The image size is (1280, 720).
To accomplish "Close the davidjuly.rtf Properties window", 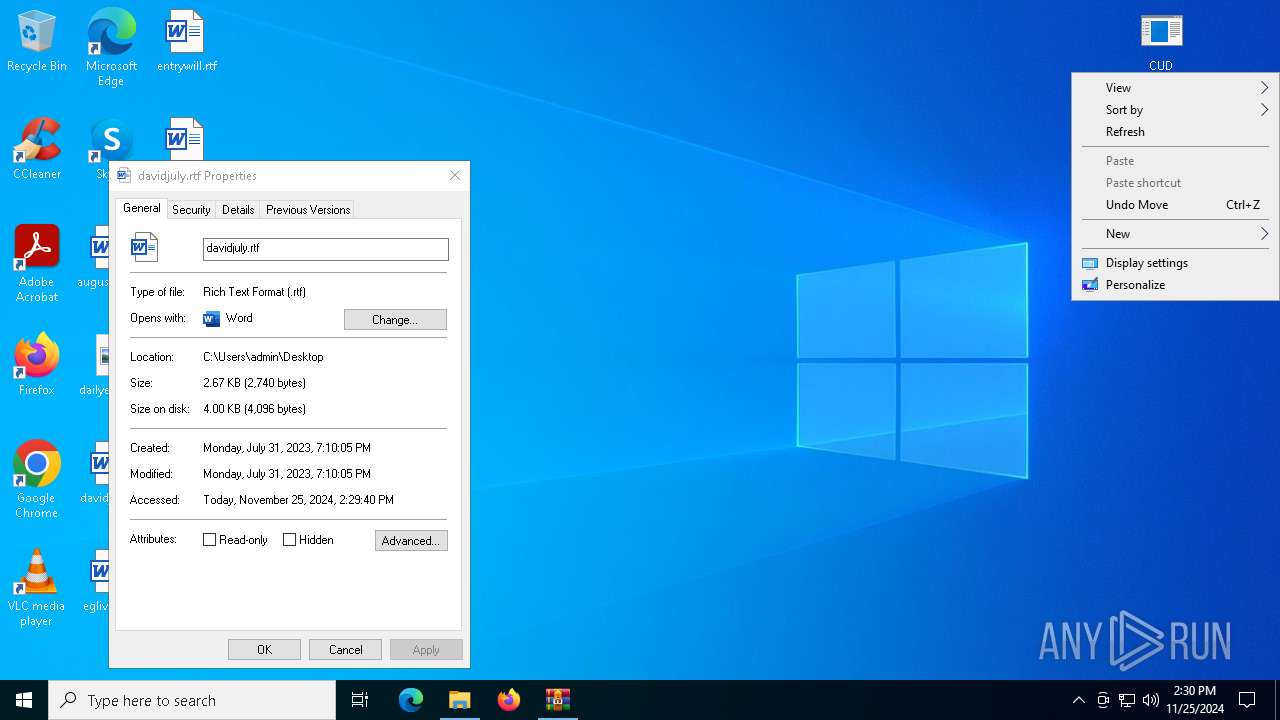I will (455, 175).
